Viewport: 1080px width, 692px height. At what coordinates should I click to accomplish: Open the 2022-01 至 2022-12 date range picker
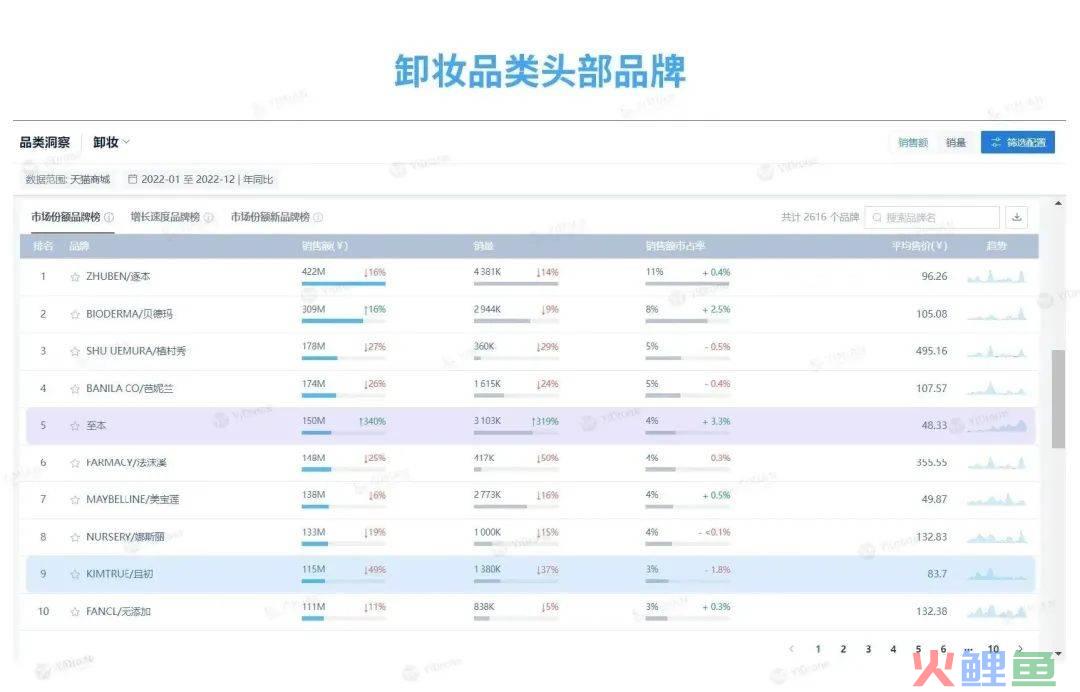200,179
